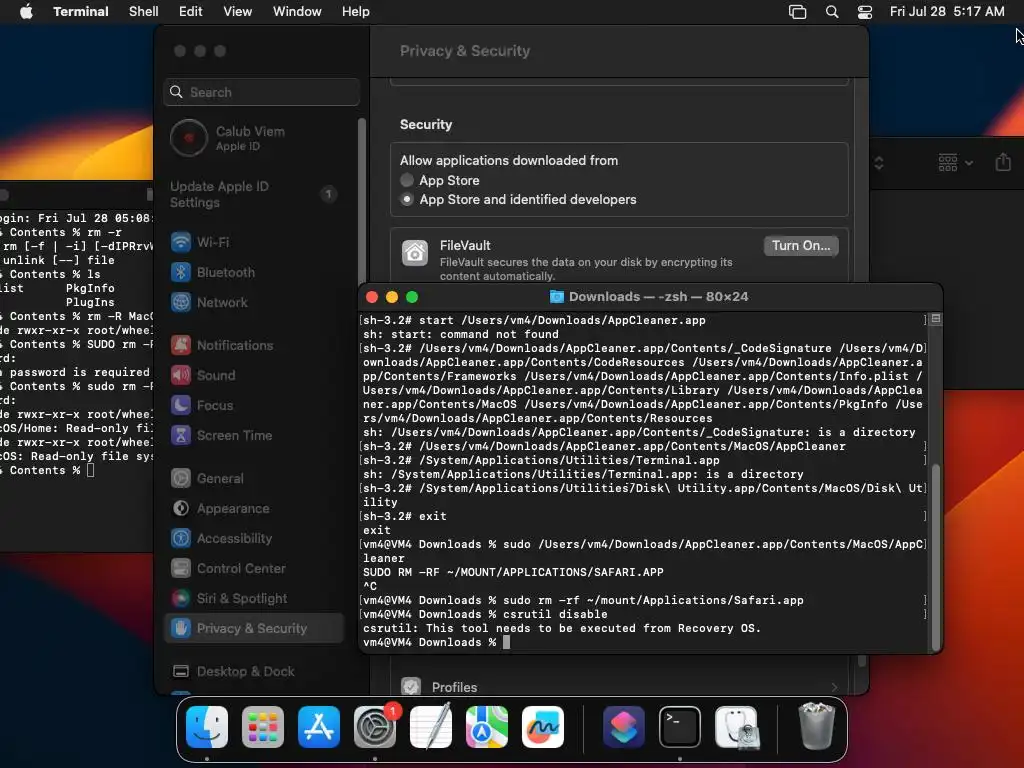Open the Terminal application menu
This screenshot has height=768, width=1024.
coord(80,11)
